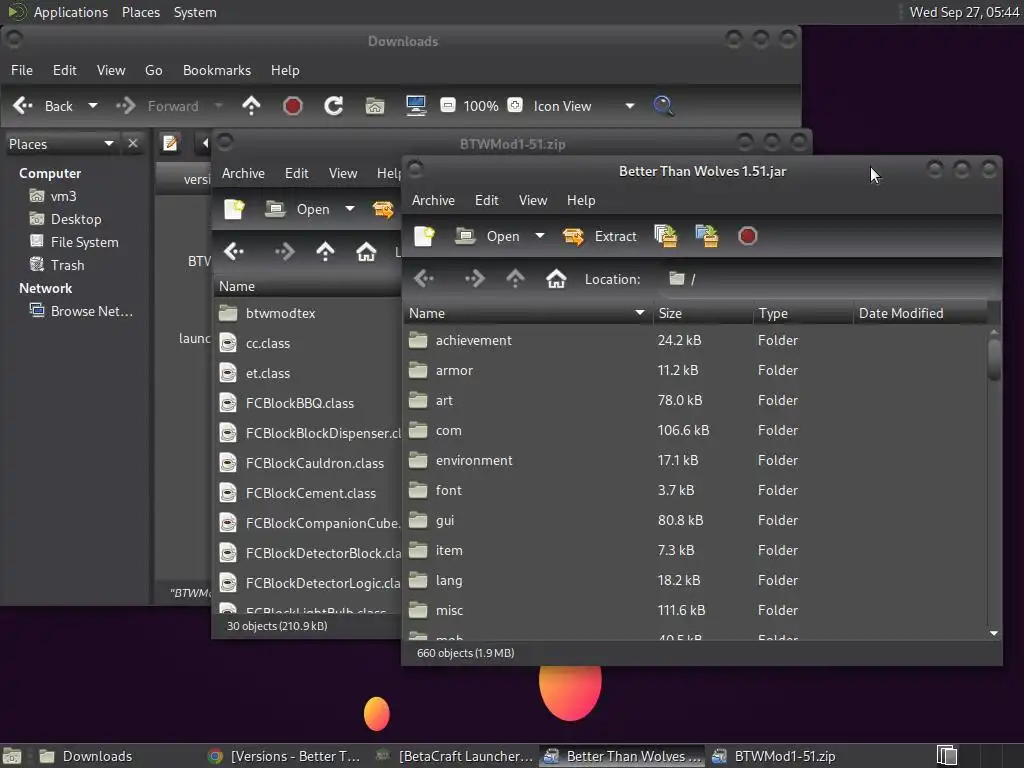The width and height of the screenshot is (1024, 768).
Task: Open Archive menu in Better Than Wolves jar window
Action: [433, 200]
